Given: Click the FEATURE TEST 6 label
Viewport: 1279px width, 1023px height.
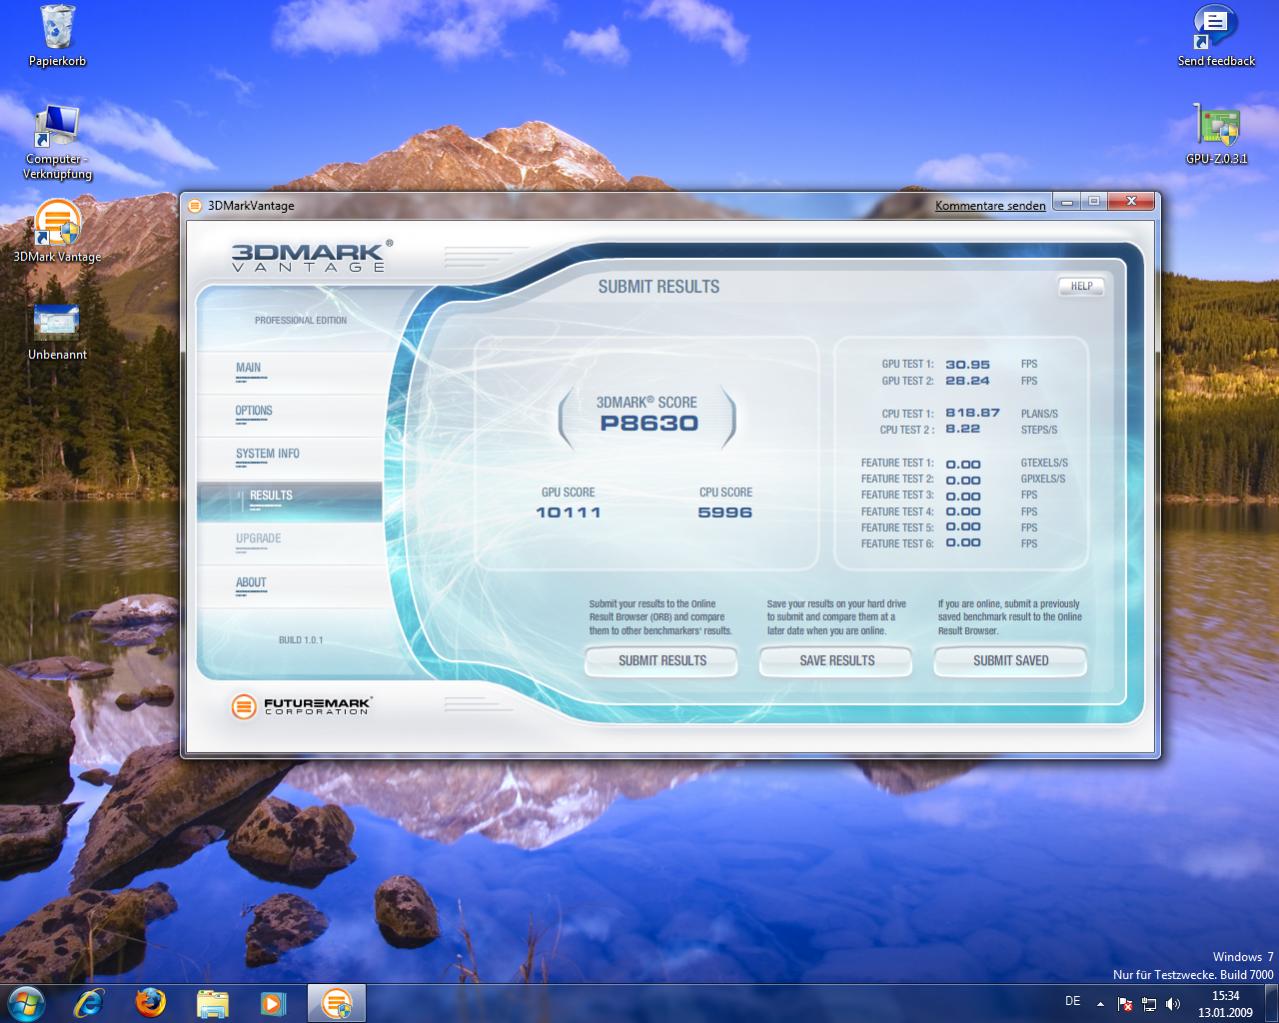Looking at the screenshot, I should tap(897, 543).
